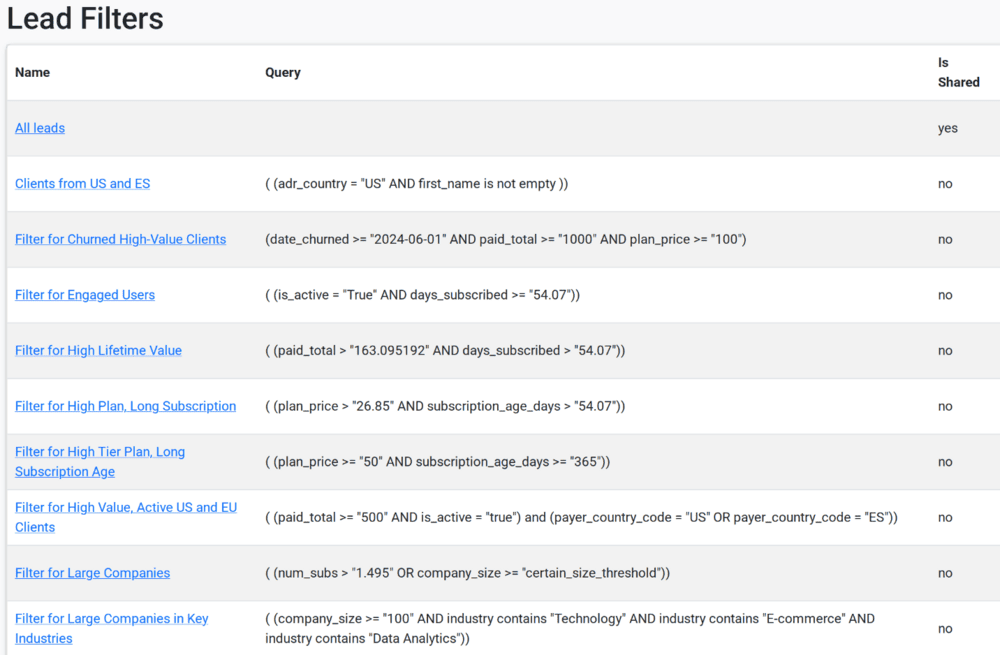
Task: Click the payer_country_code query text
Action: tap(580, 517)
